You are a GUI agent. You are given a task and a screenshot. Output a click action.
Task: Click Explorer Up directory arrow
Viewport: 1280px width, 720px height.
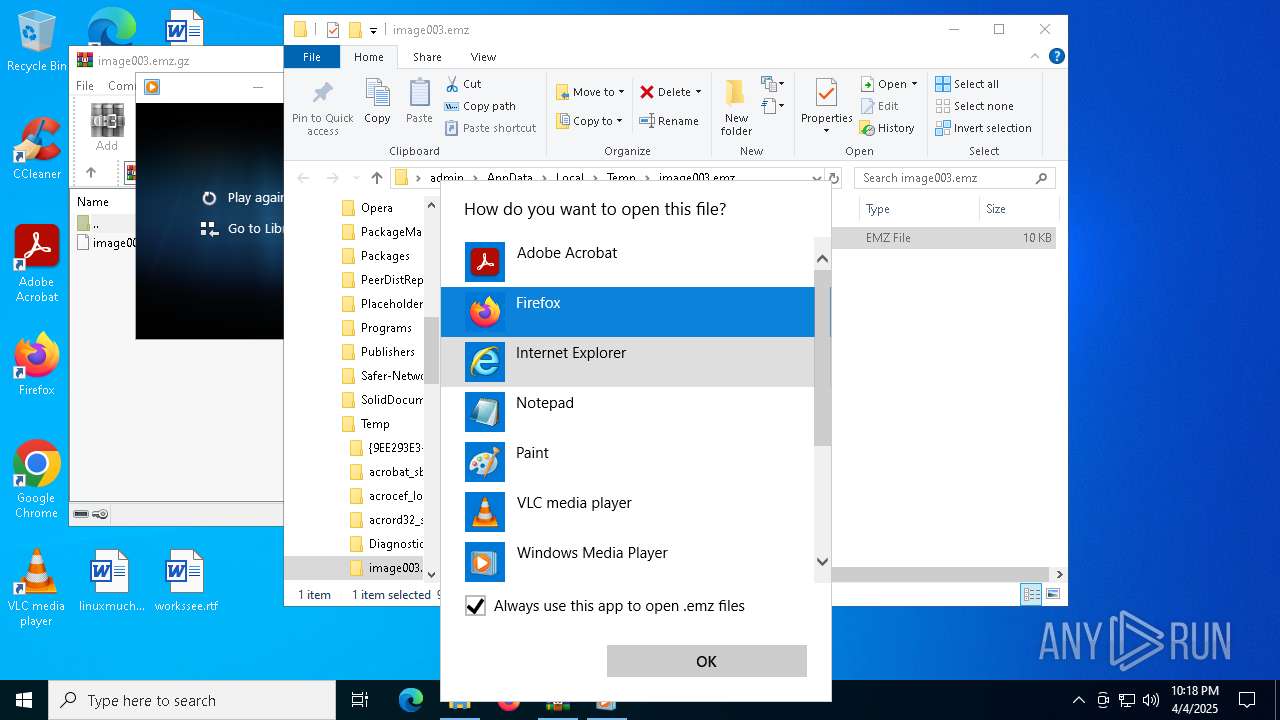point(376,178)
